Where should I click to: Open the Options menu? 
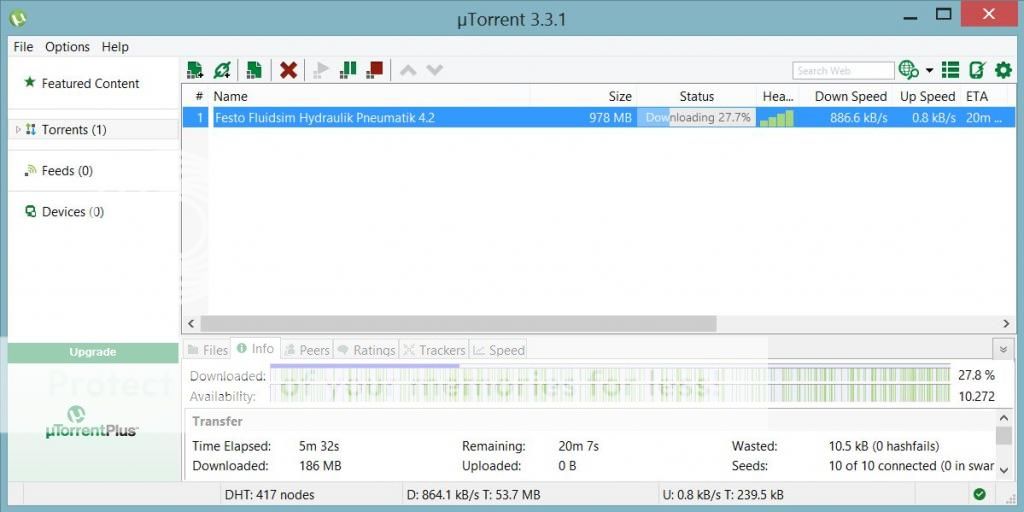[x=67, y=47]
